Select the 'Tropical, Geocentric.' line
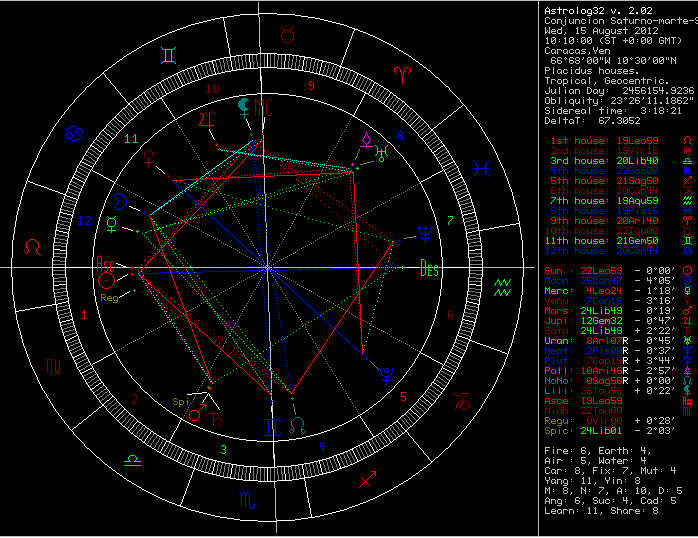 (x=606, y=81)
